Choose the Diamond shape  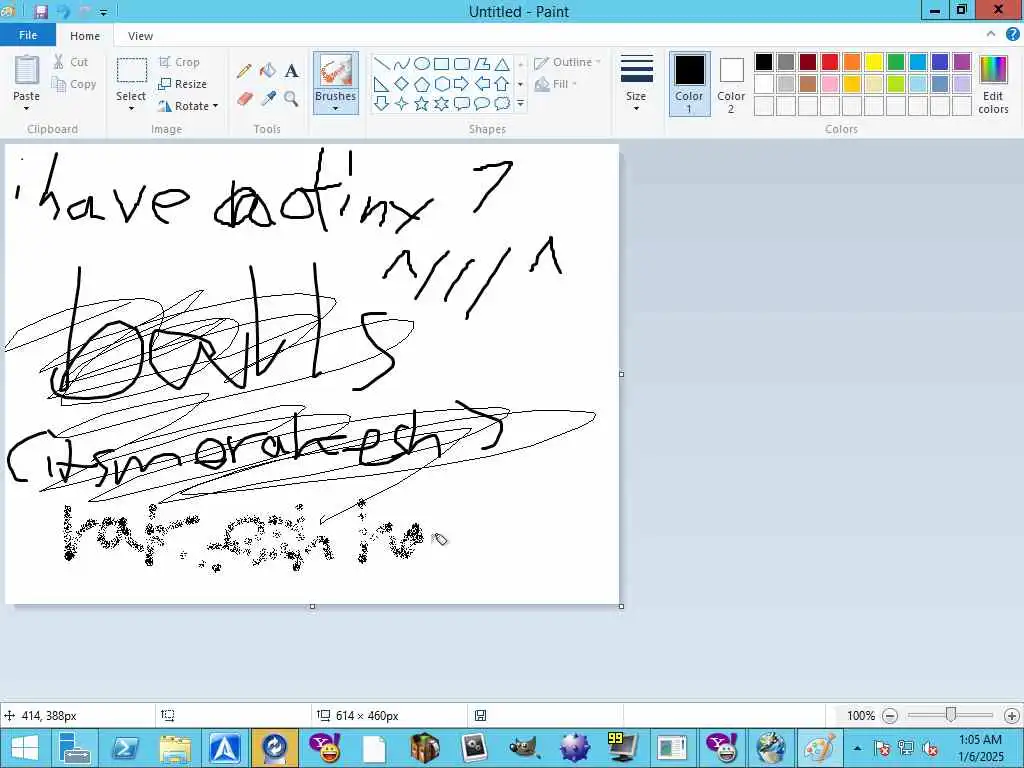click(402, 84)
